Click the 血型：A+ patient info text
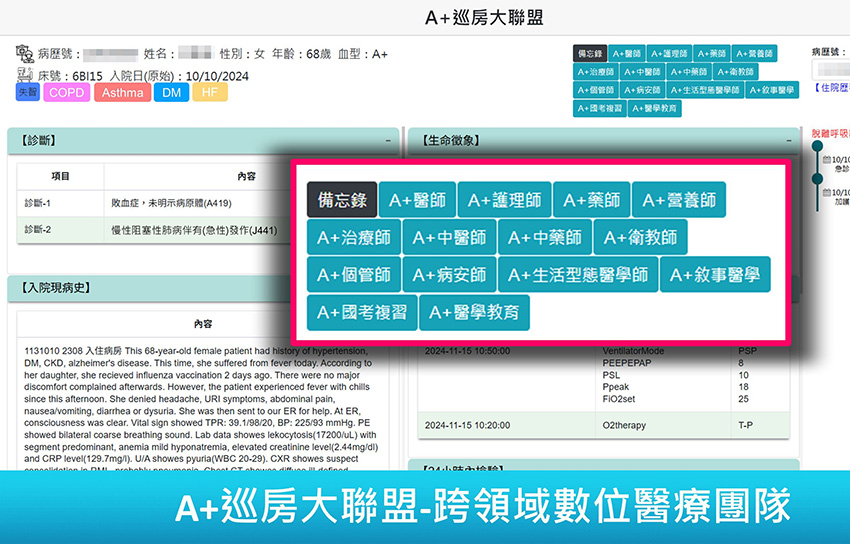This screenshot has height=544, width=850. 363,54
